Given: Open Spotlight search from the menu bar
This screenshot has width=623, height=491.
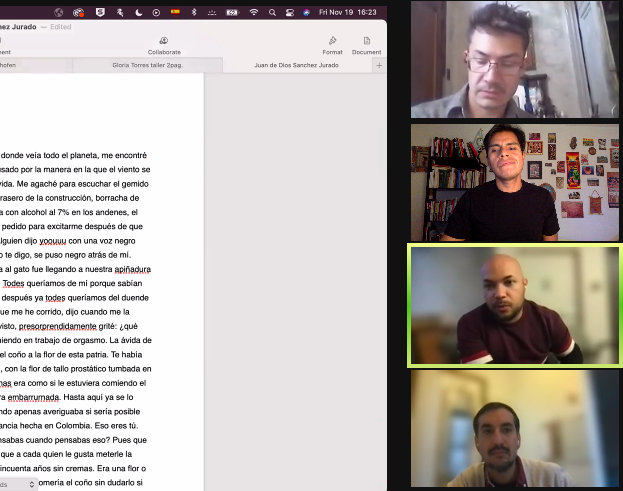Looking at the screenshot, I should 271,12.
